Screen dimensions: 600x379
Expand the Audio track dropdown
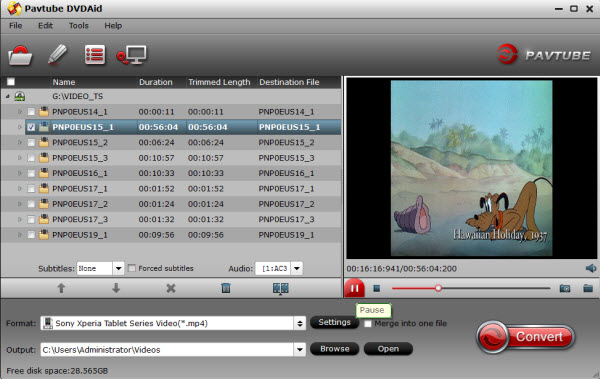coord(297,268)
